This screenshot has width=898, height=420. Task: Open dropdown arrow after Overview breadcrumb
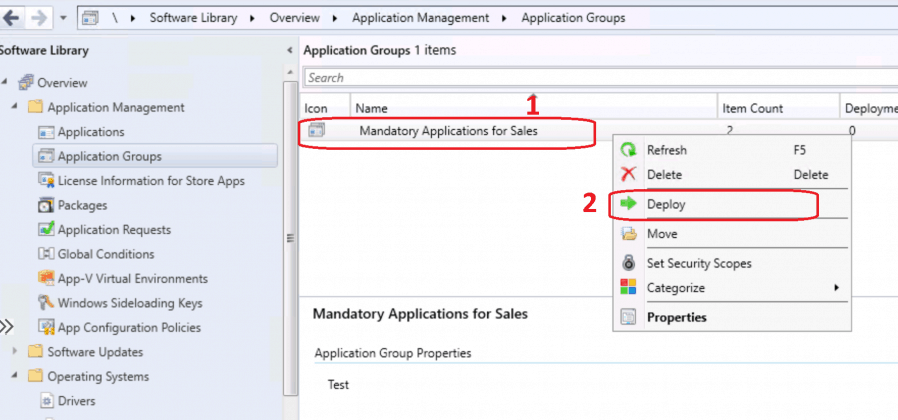point(335,18)
